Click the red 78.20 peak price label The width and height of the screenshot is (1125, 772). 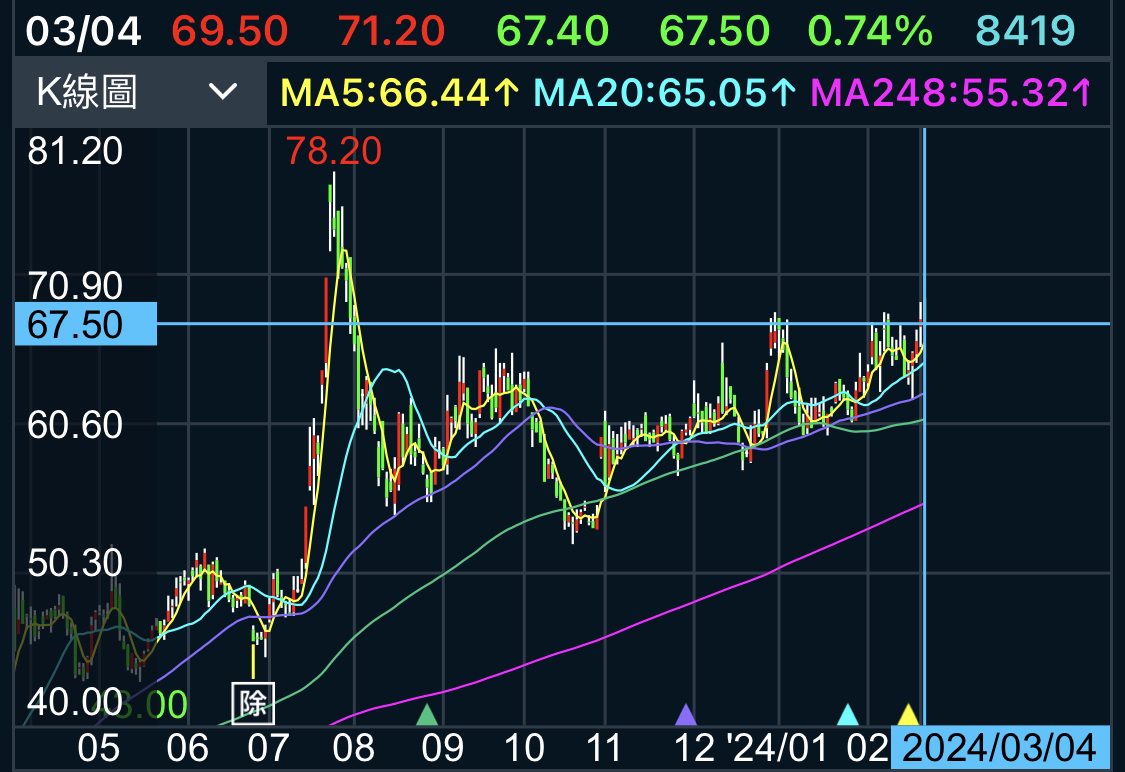(x=334, y=152)
